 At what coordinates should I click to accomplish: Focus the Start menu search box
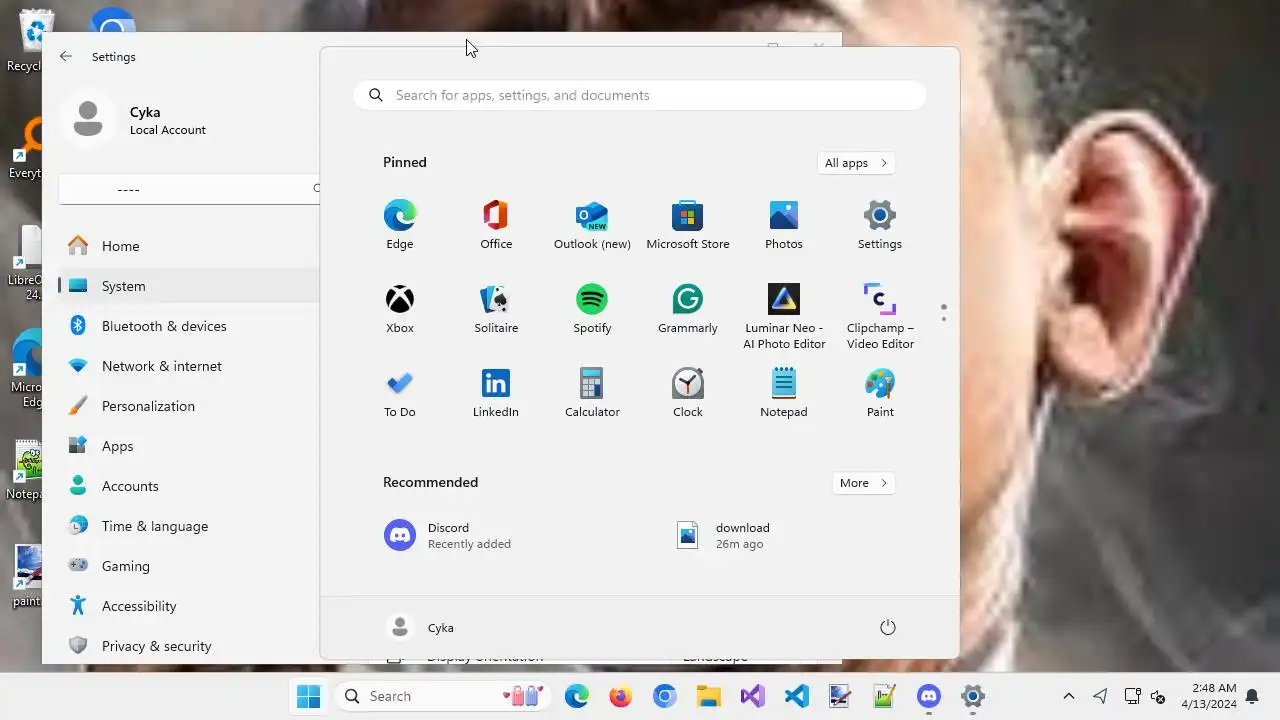[640, 95]
